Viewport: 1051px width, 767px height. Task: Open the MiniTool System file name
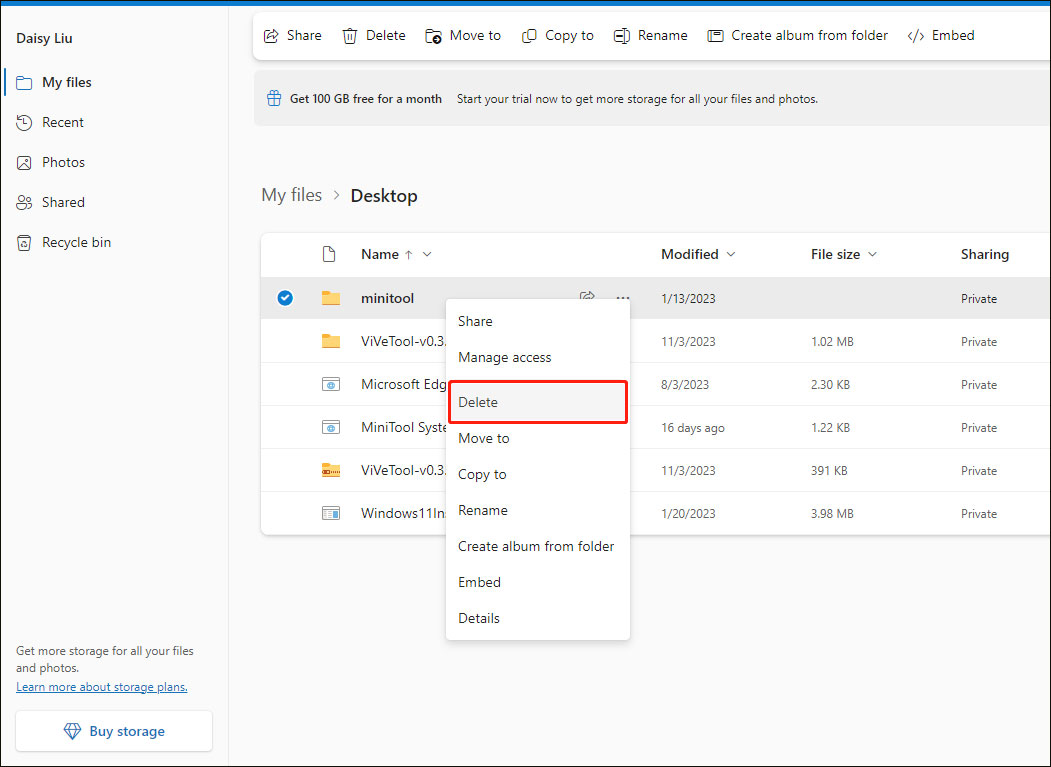pyautogui.click(x=404, y=427)
